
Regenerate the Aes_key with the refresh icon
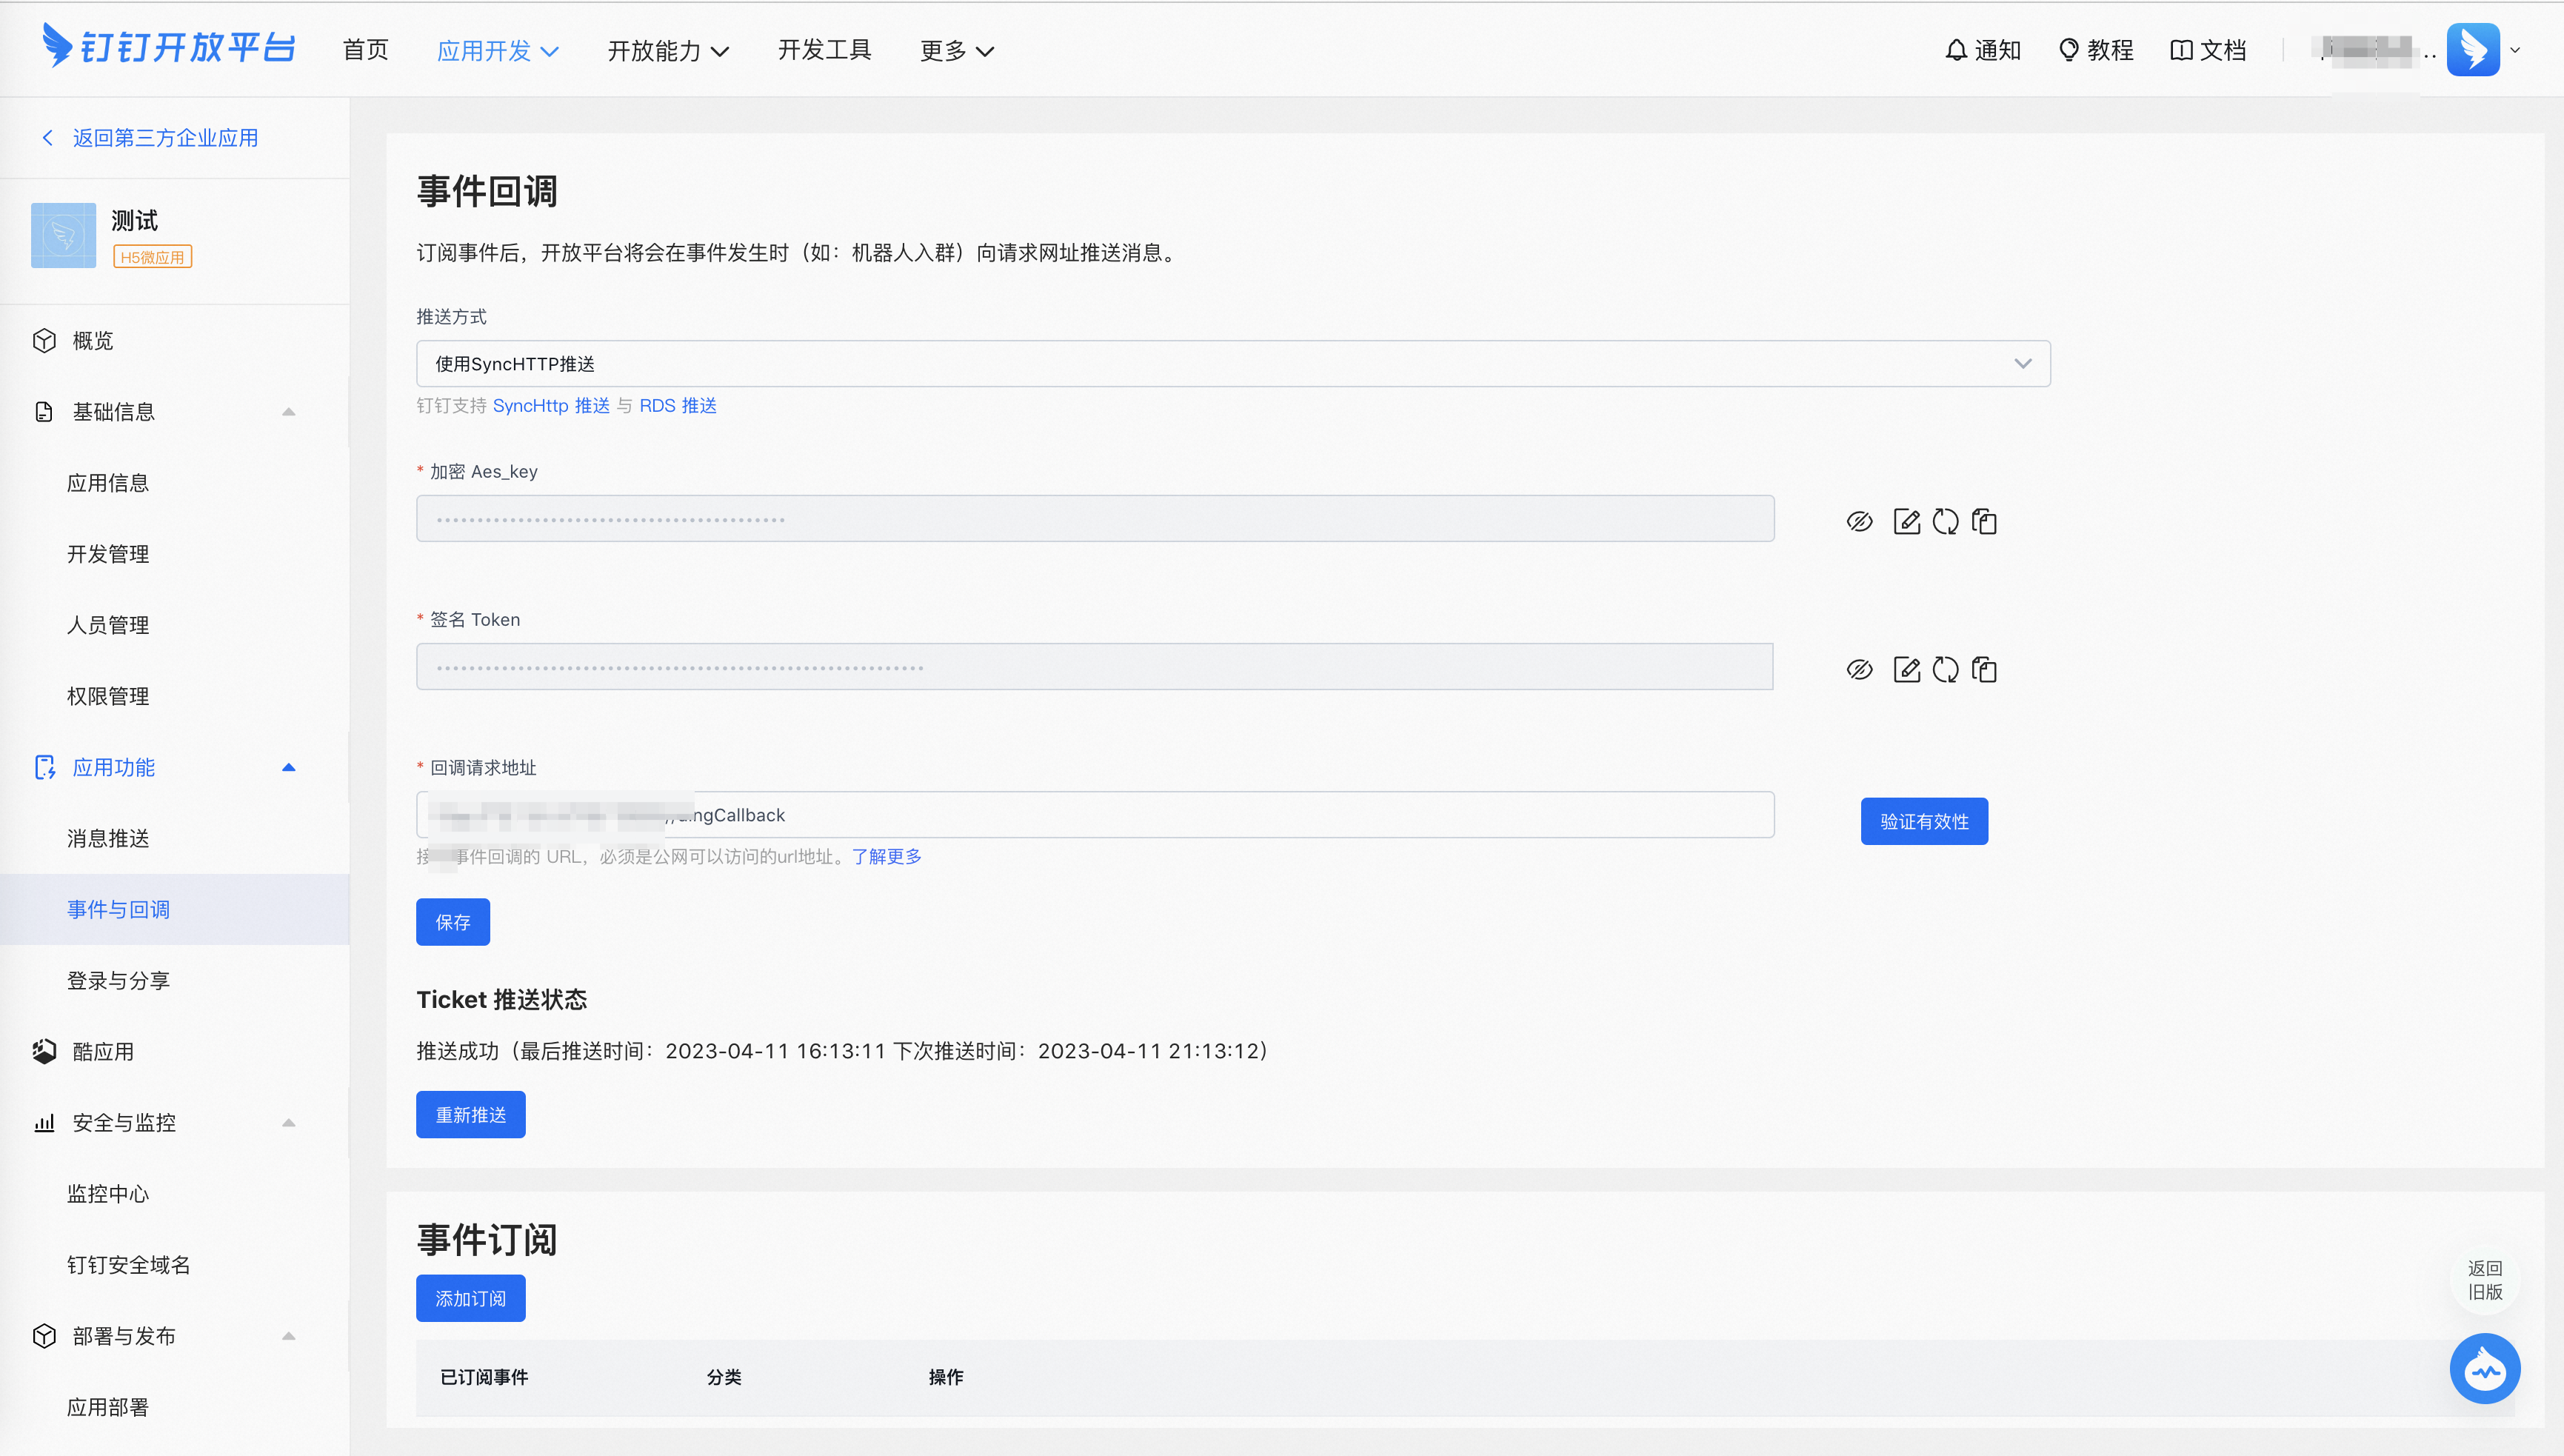pyautogui.click(x=1945, y=522)
